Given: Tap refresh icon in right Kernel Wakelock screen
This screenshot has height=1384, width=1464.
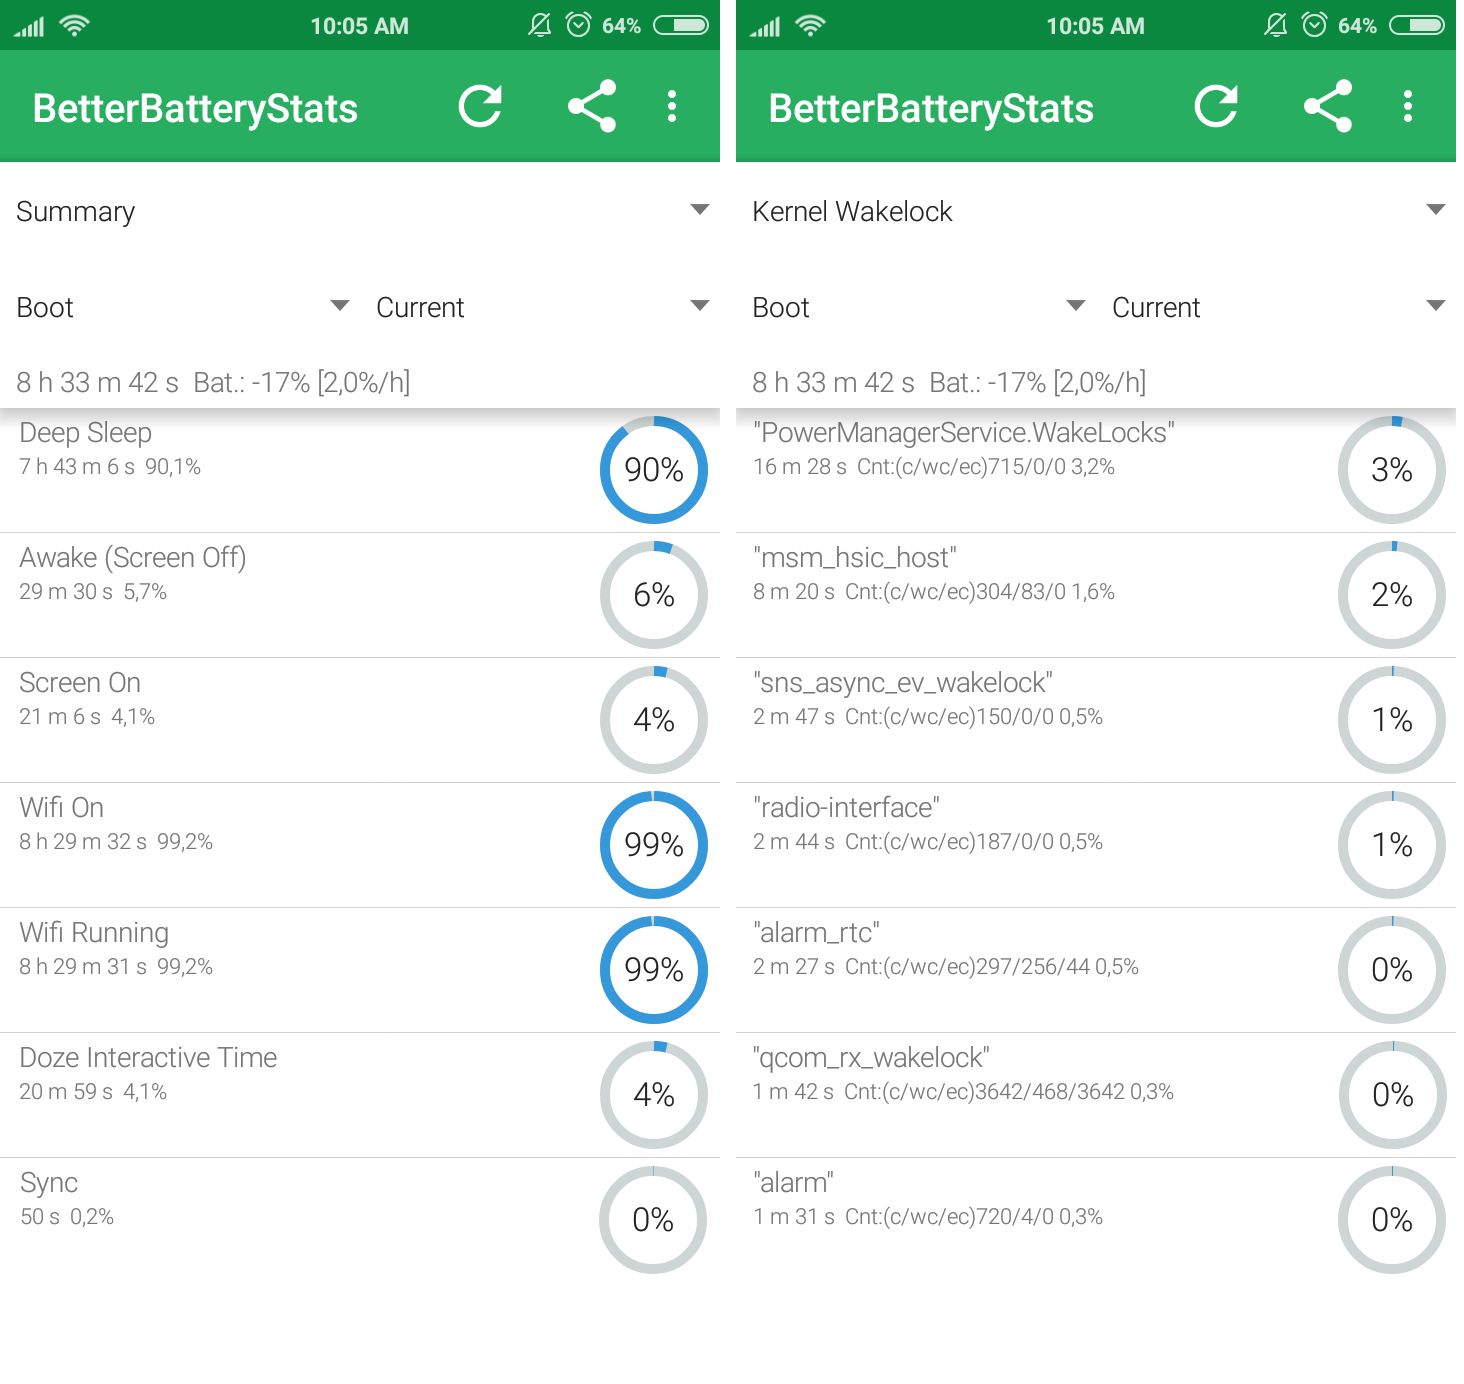Looking at the screenshot, I should point(1216,106).
